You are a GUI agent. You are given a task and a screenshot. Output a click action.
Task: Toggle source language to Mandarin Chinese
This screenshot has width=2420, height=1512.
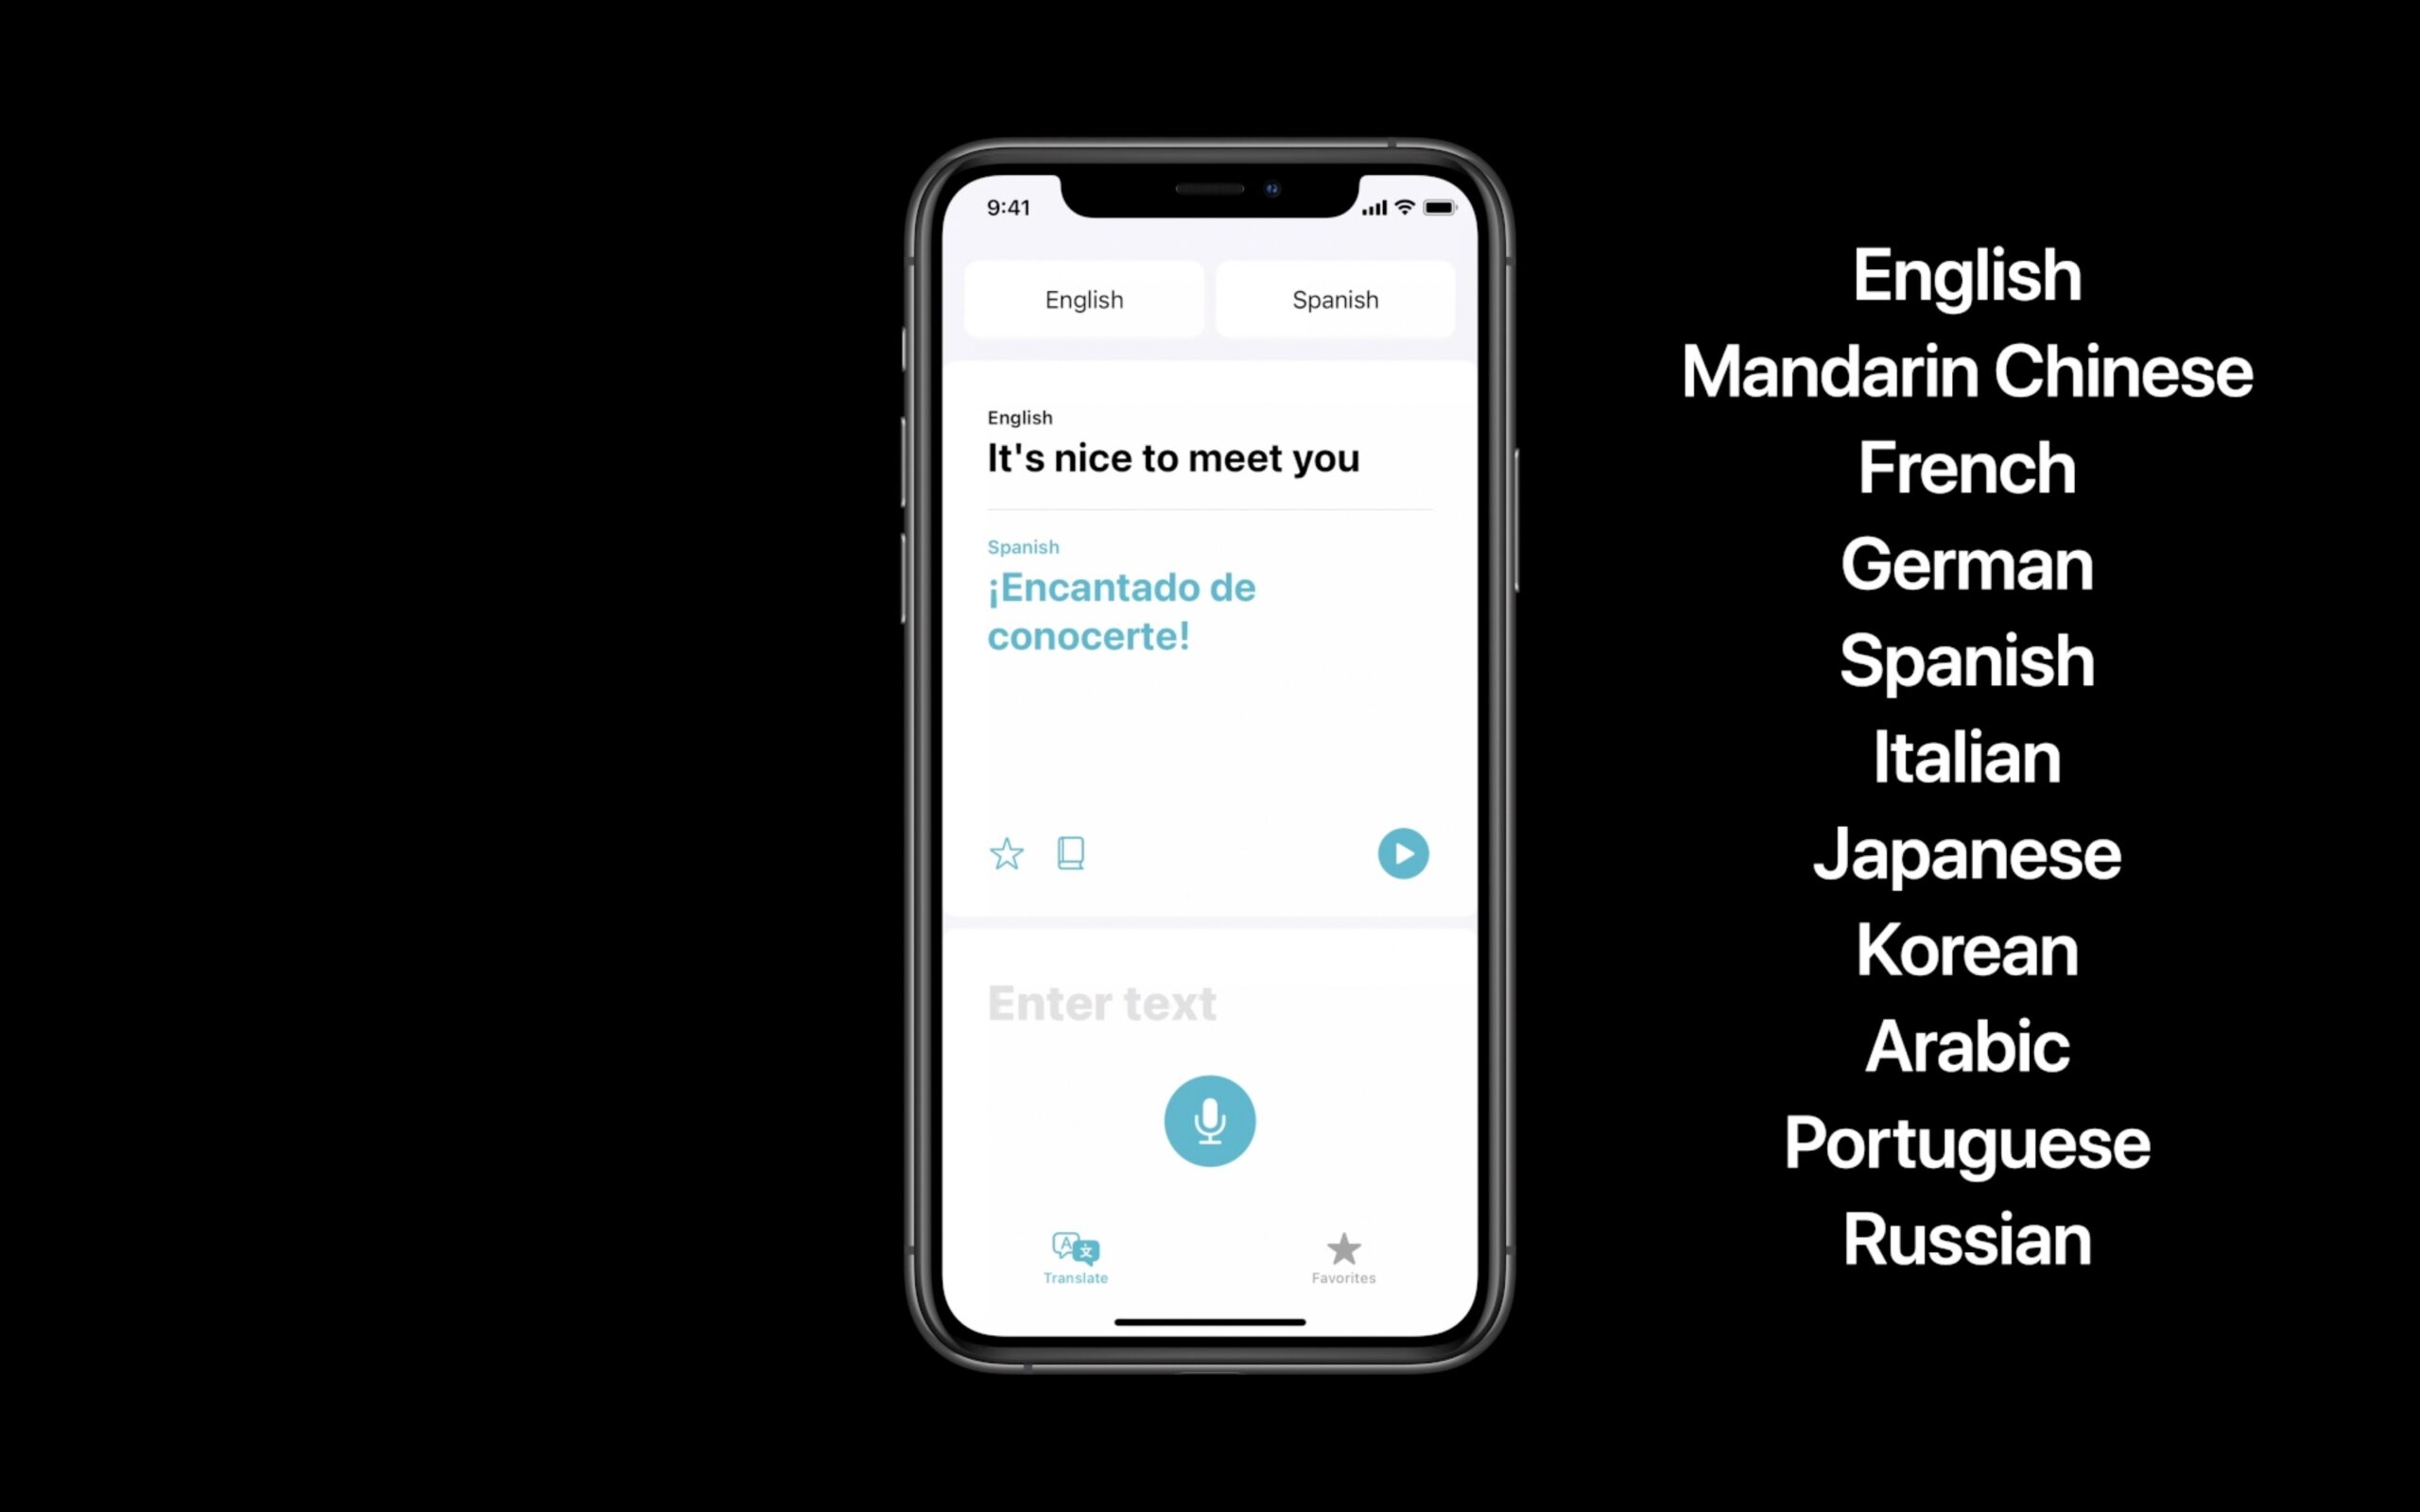click(1083, 298)
